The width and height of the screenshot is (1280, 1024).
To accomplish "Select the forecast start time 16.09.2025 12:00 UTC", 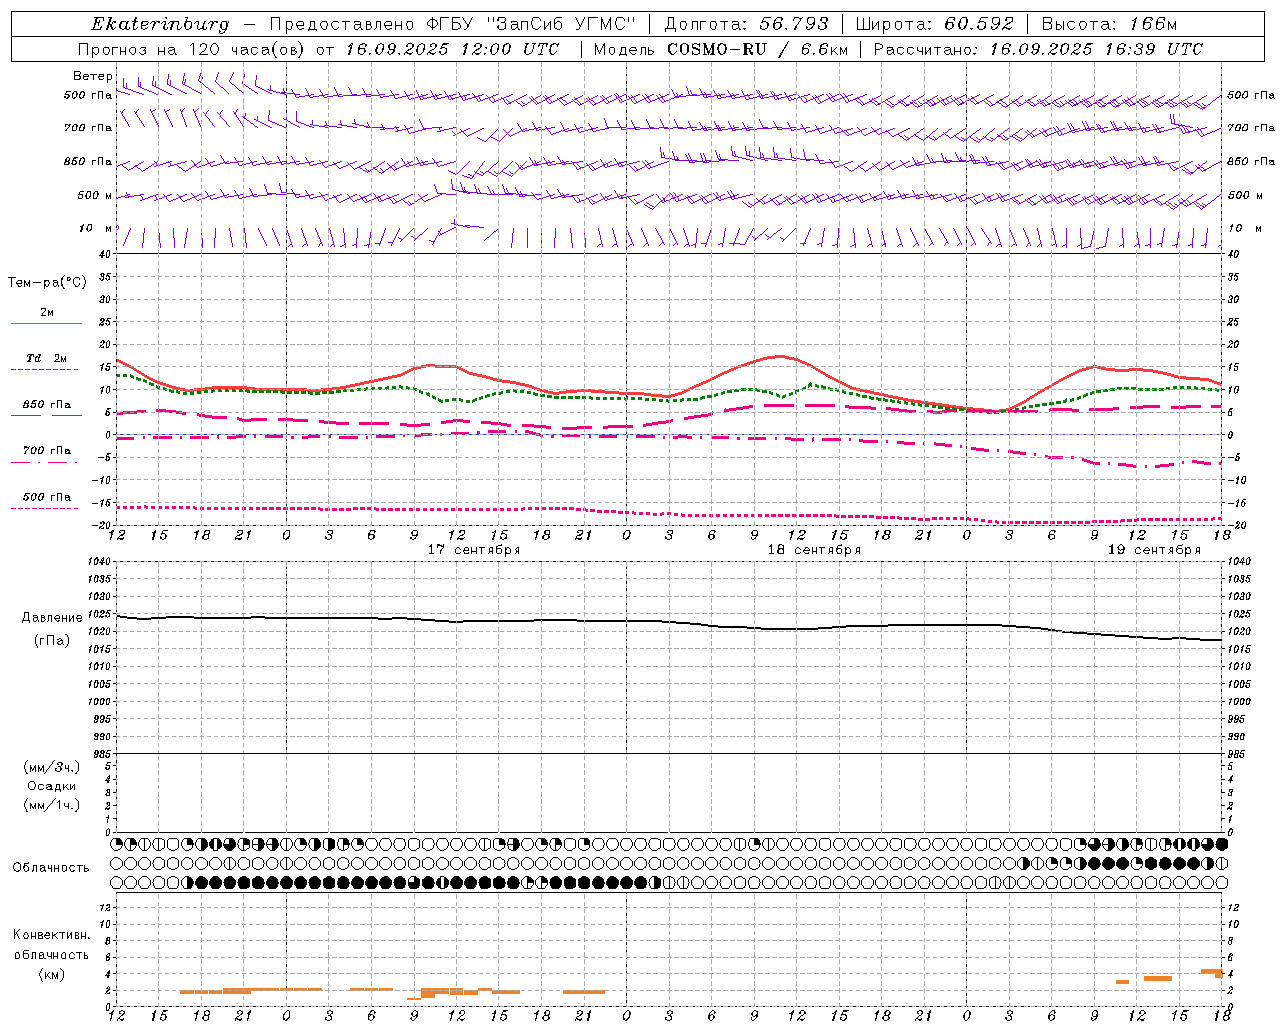I will [x=452, y=49].
